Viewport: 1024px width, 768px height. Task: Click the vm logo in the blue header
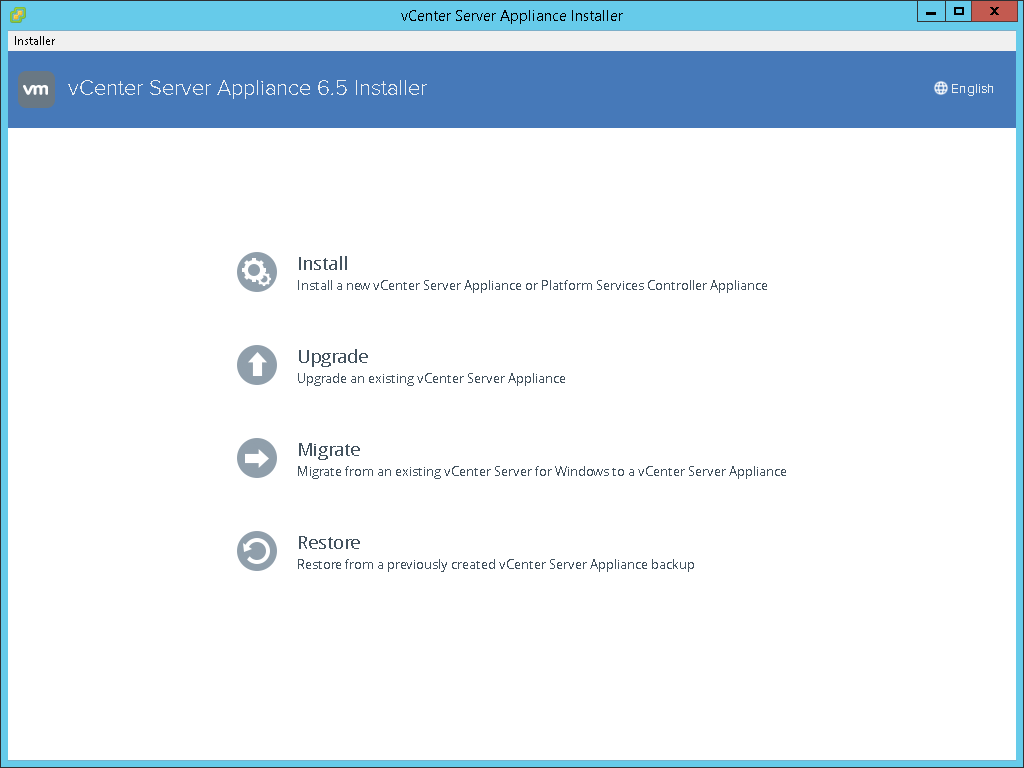tap(36, 88)
